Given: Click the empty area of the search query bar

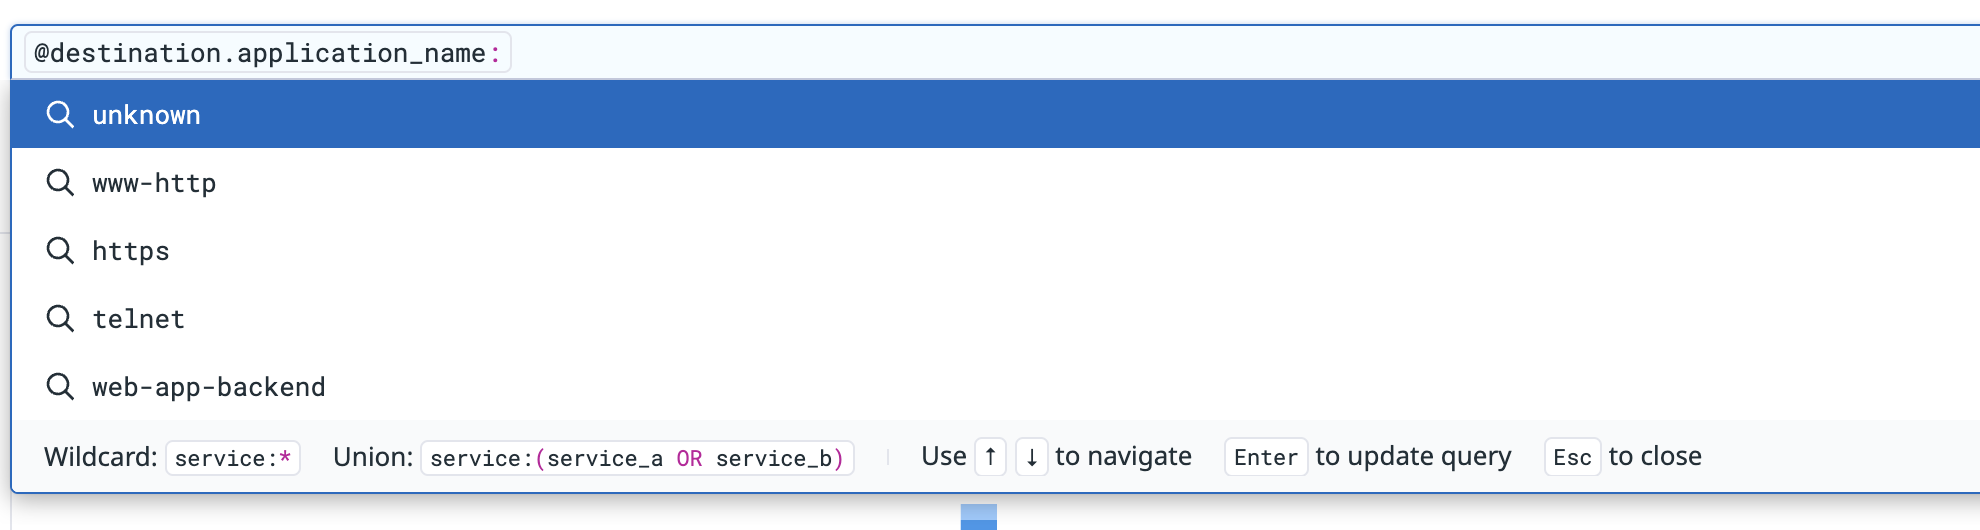Looking at the screenshot, I should (1240, 53).
